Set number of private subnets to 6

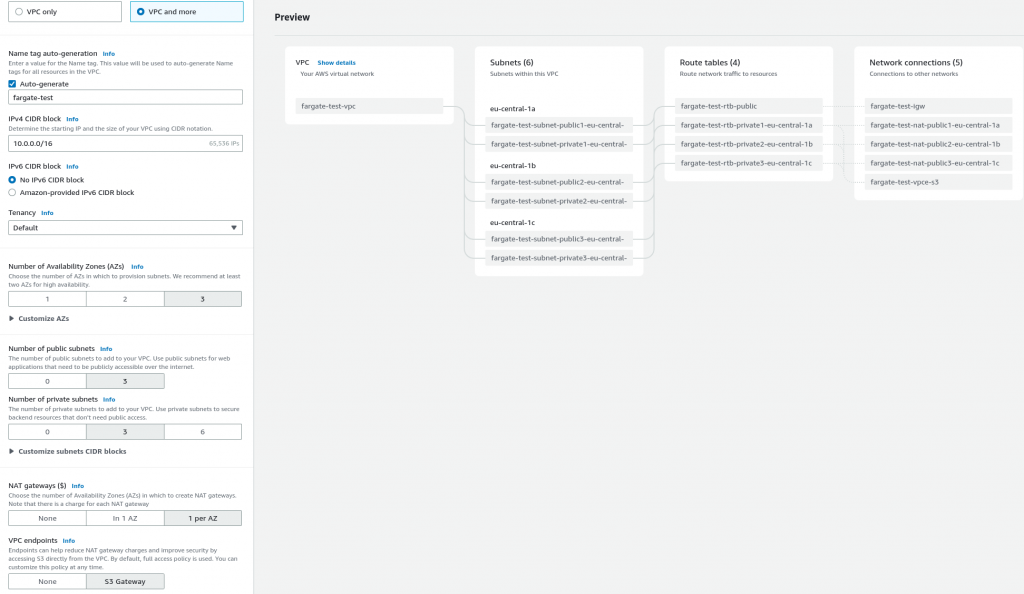coord(202,431)
